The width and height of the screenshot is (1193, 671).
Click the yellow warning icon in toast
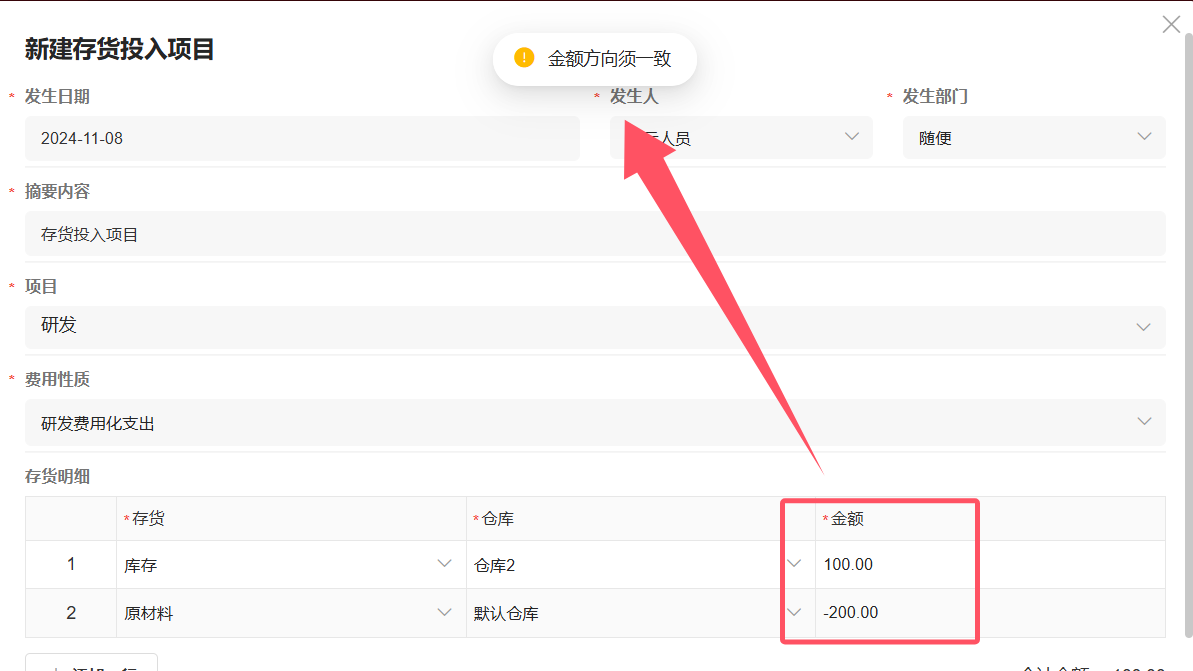coord(524,58)
